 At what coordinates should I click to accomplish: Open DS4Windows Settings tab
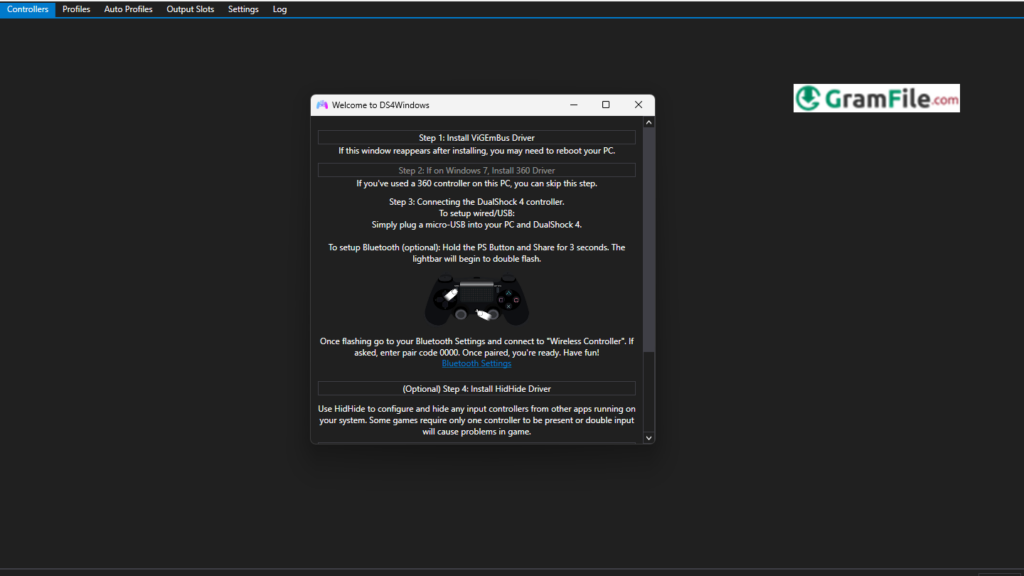pos(243,8)
